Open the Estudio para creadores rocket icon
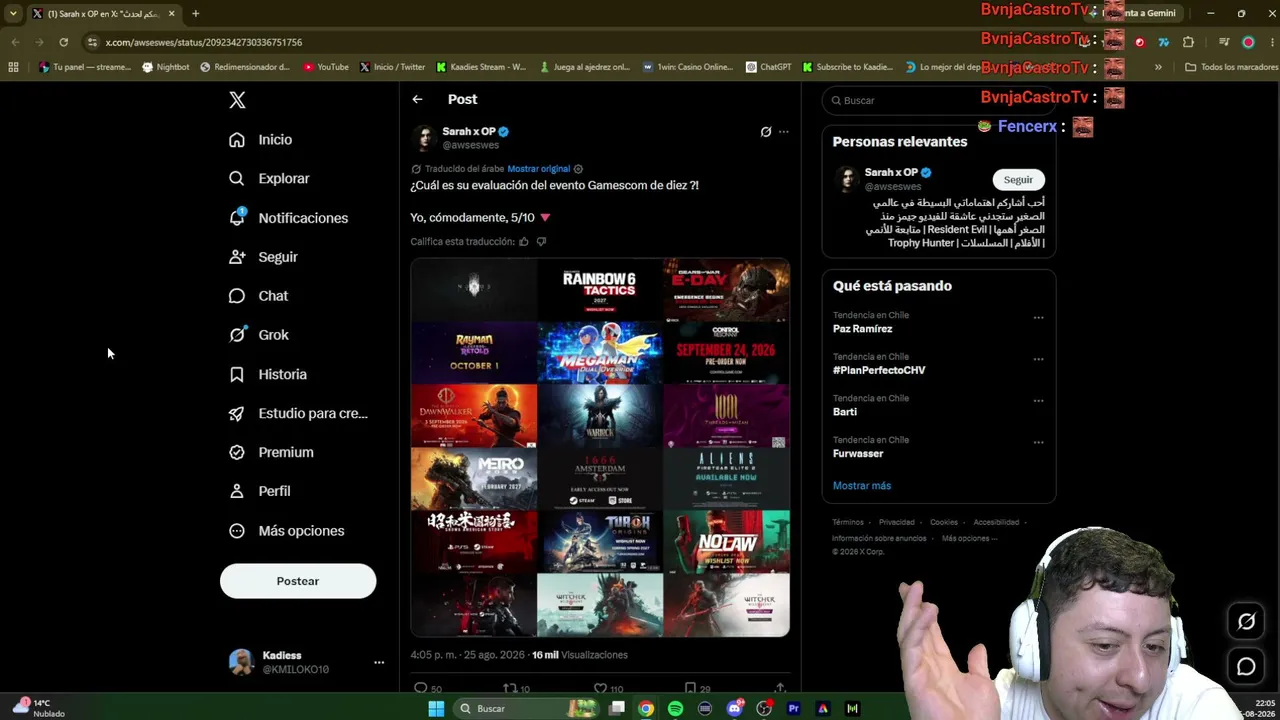Screen dimensions: 1280x720 [x=237, y=413]
